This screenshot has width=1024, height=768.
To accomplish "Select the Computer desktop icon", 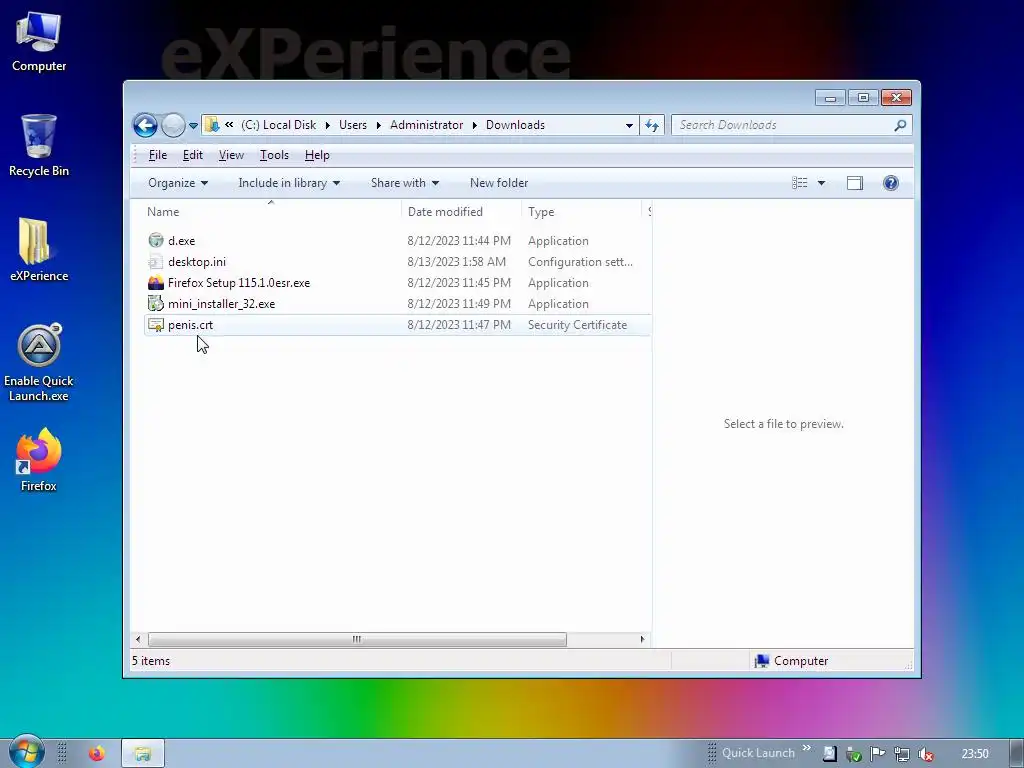I will coord(39,42).
